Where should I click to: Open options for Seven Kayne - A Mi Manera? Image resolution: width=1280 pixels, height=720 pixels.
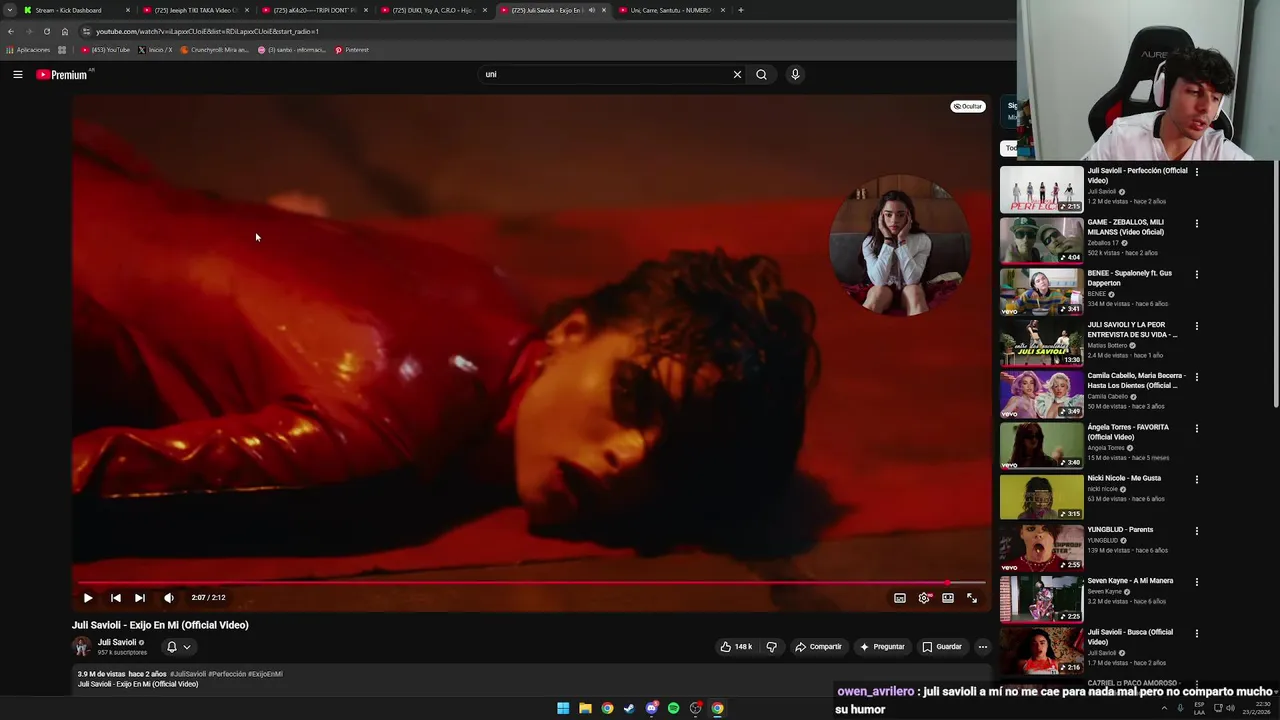[1196, 581]
